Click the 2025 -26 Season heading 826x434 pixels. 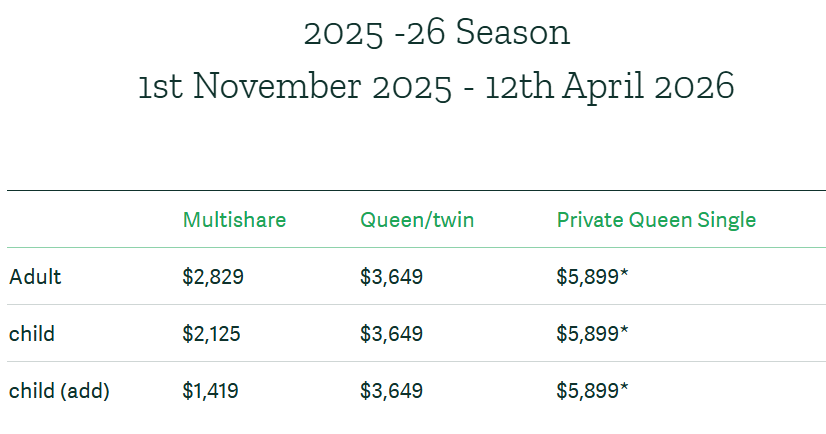point(437,33)
